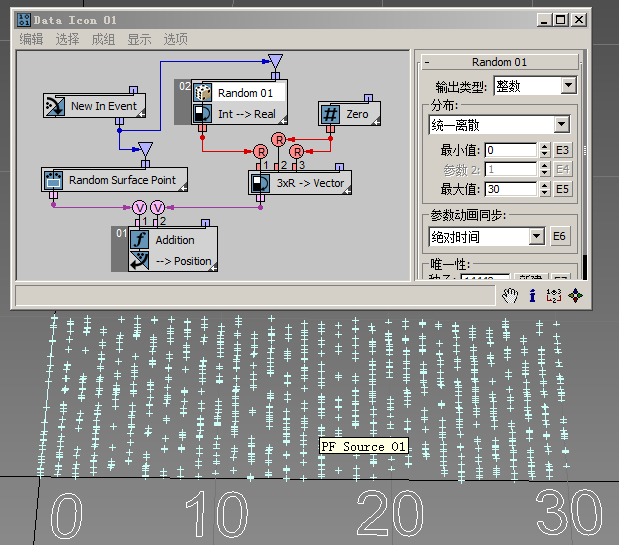Click the E3 button

[x=562, y=150]
